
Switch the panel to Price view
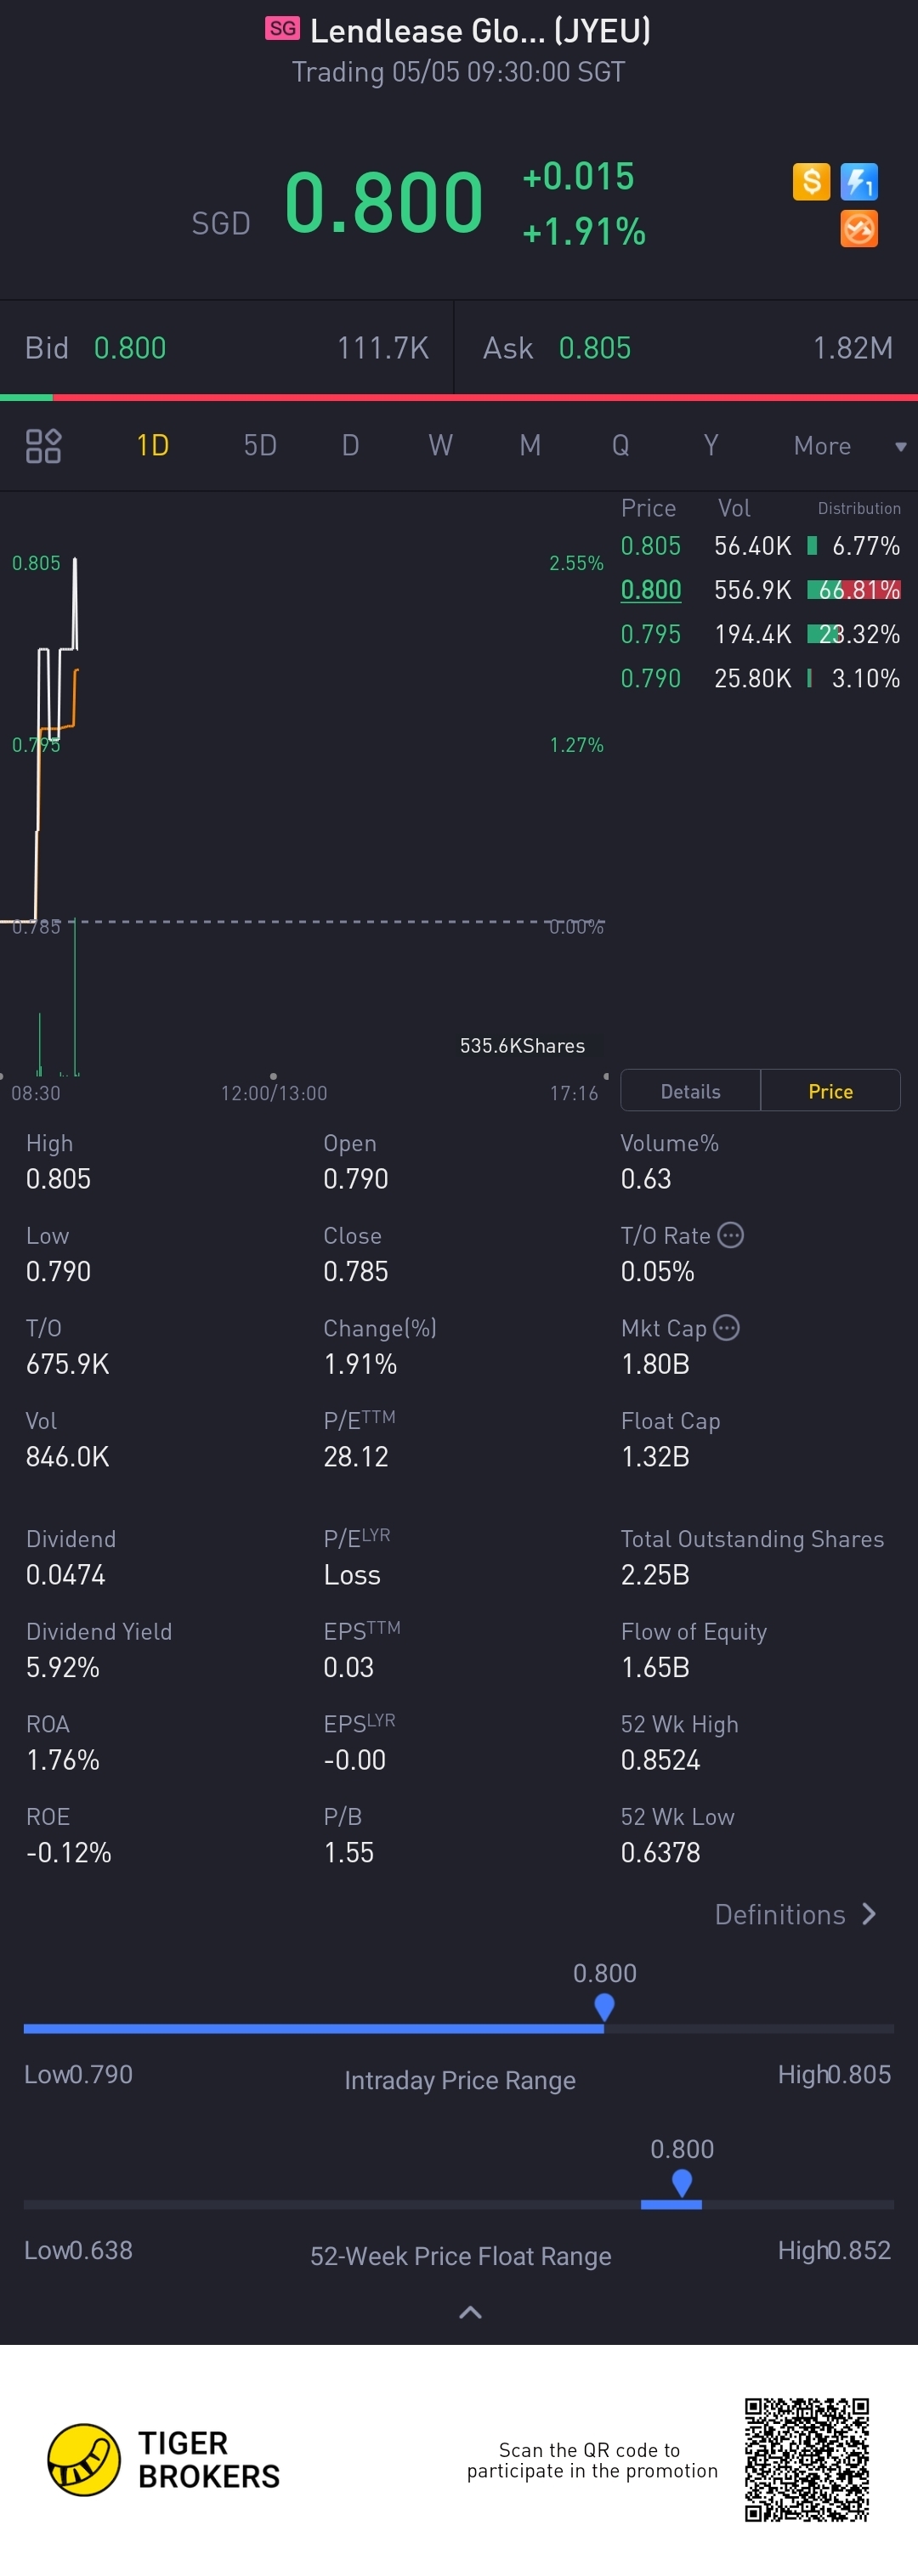[830, 1091]
